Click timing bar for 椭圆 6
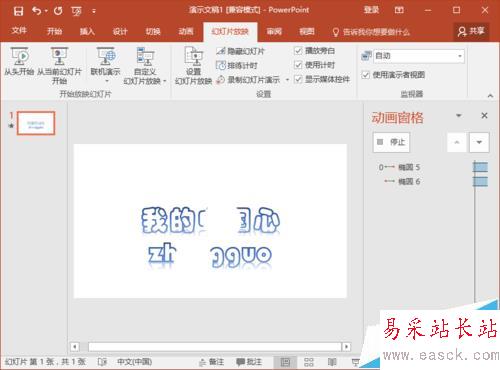The image size is (500, 370). [481, 181]
